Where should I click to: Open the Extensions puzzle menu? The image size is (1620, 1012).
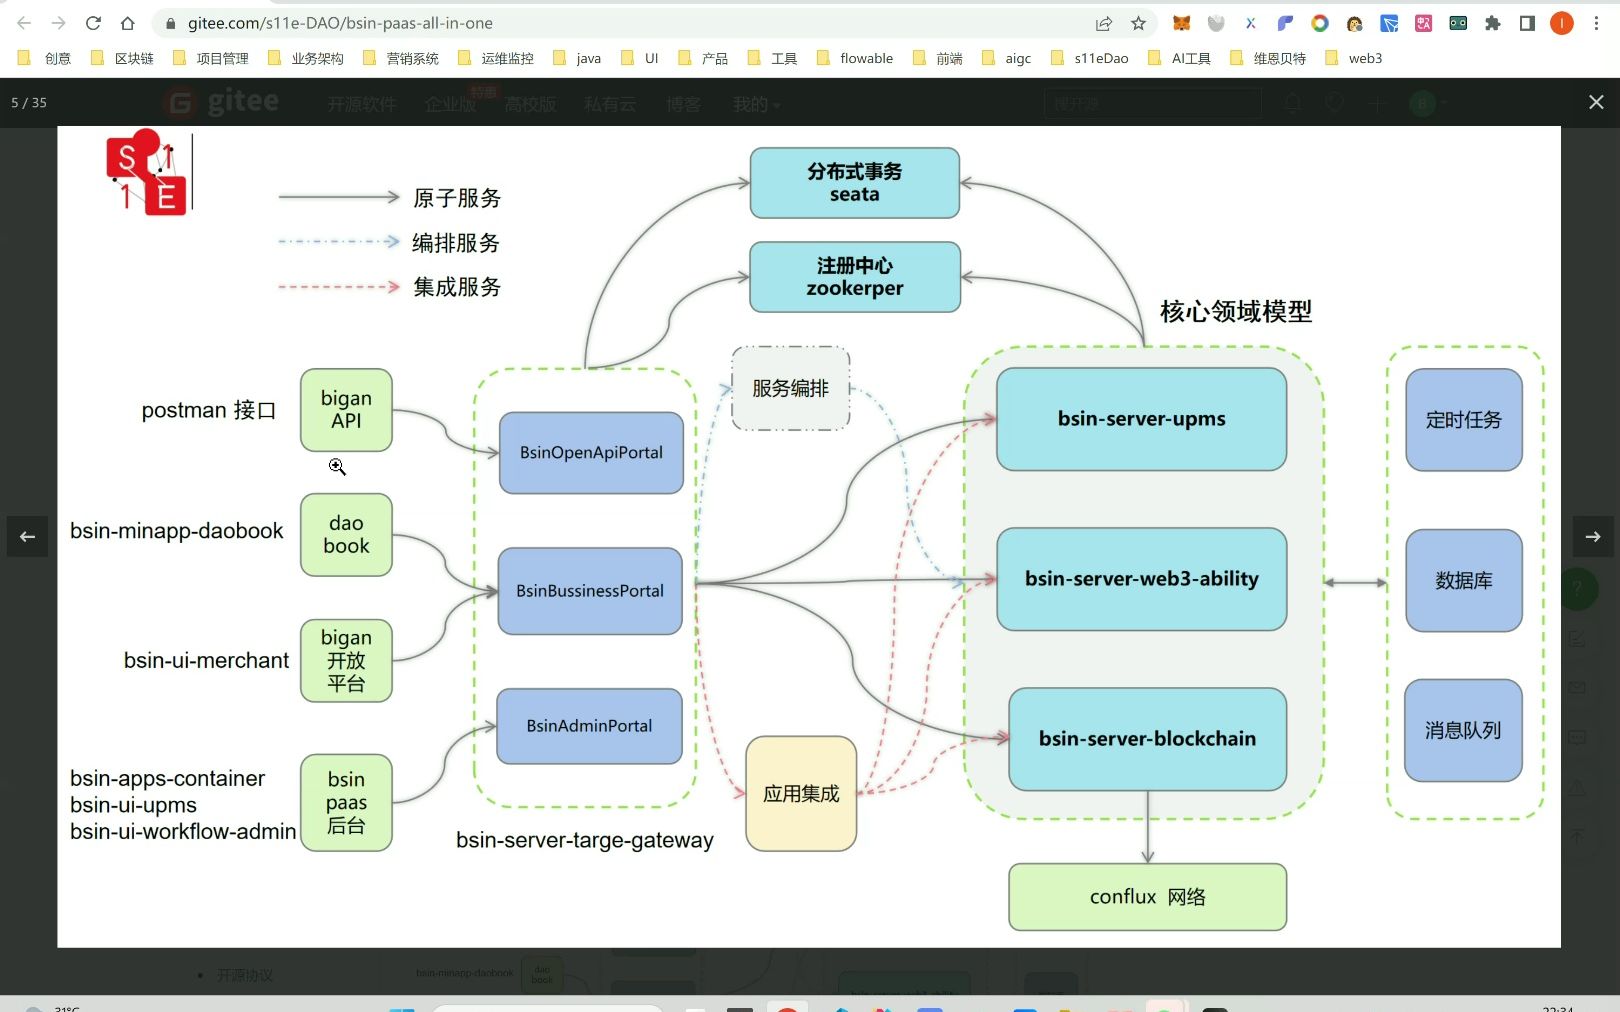(1493, 23)
